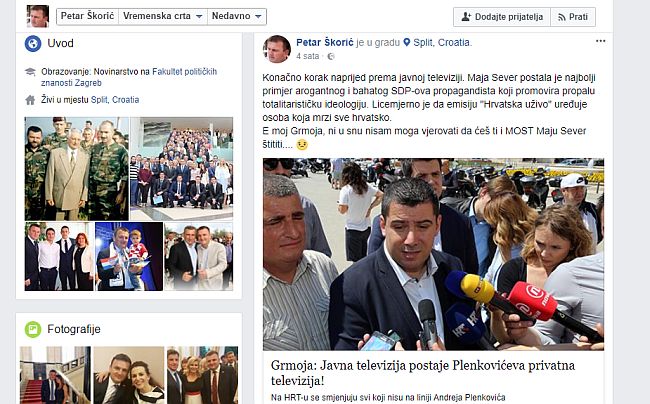Open the post author name Petar Škorić
The width and height of the screenshot is (650, 404).
(325, 42)
